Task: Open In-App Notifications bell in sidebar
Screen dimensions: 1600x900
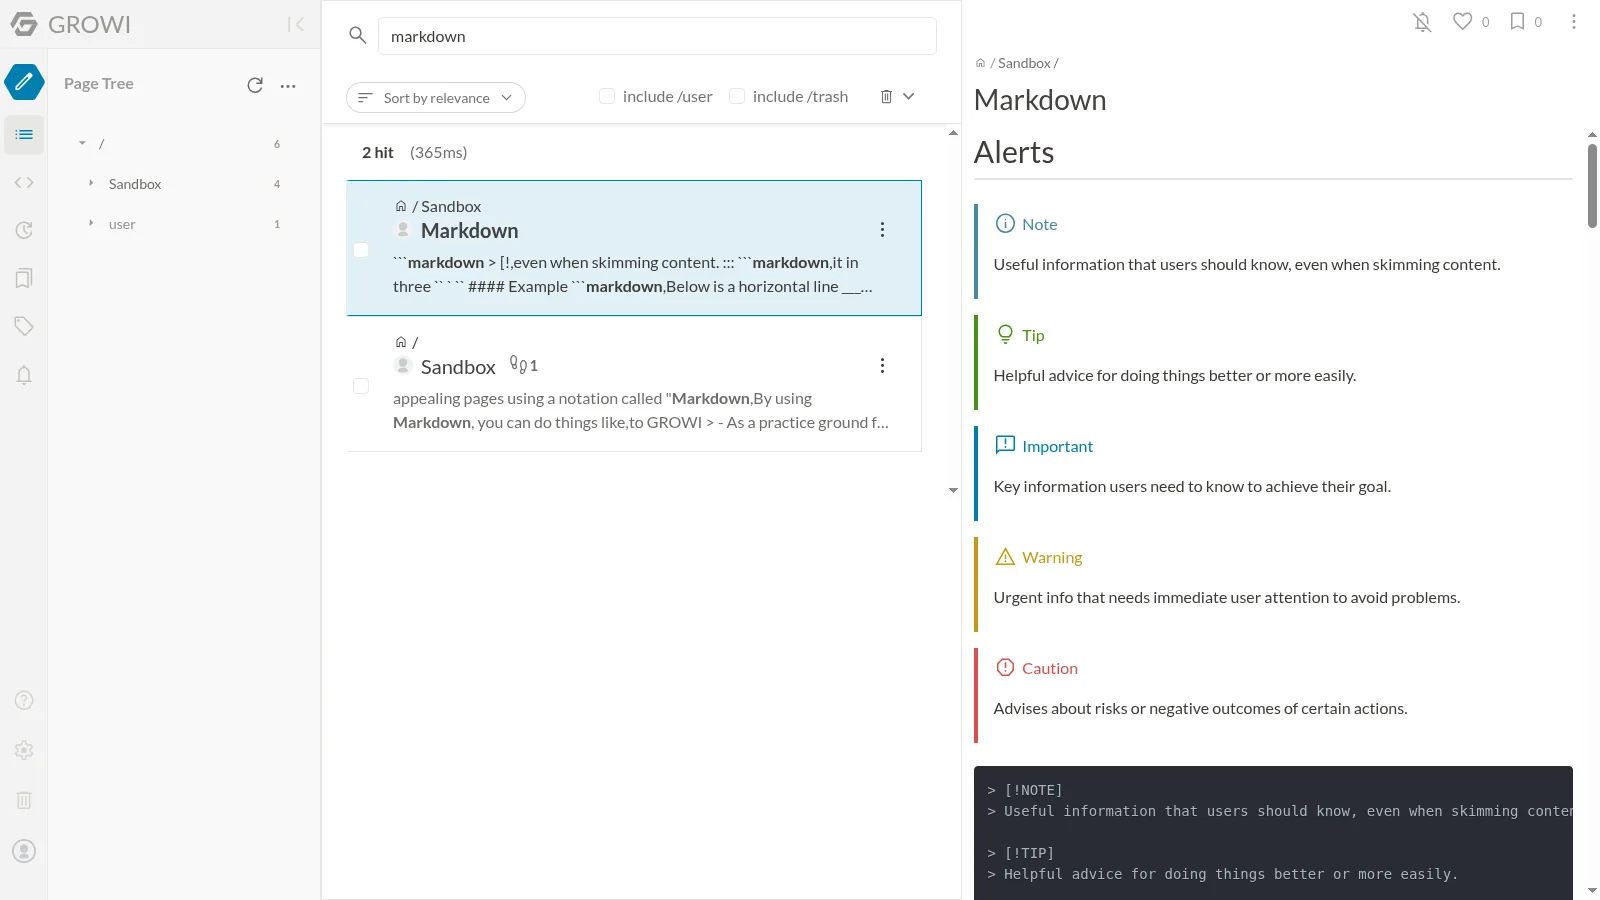Action: point(24,375)
